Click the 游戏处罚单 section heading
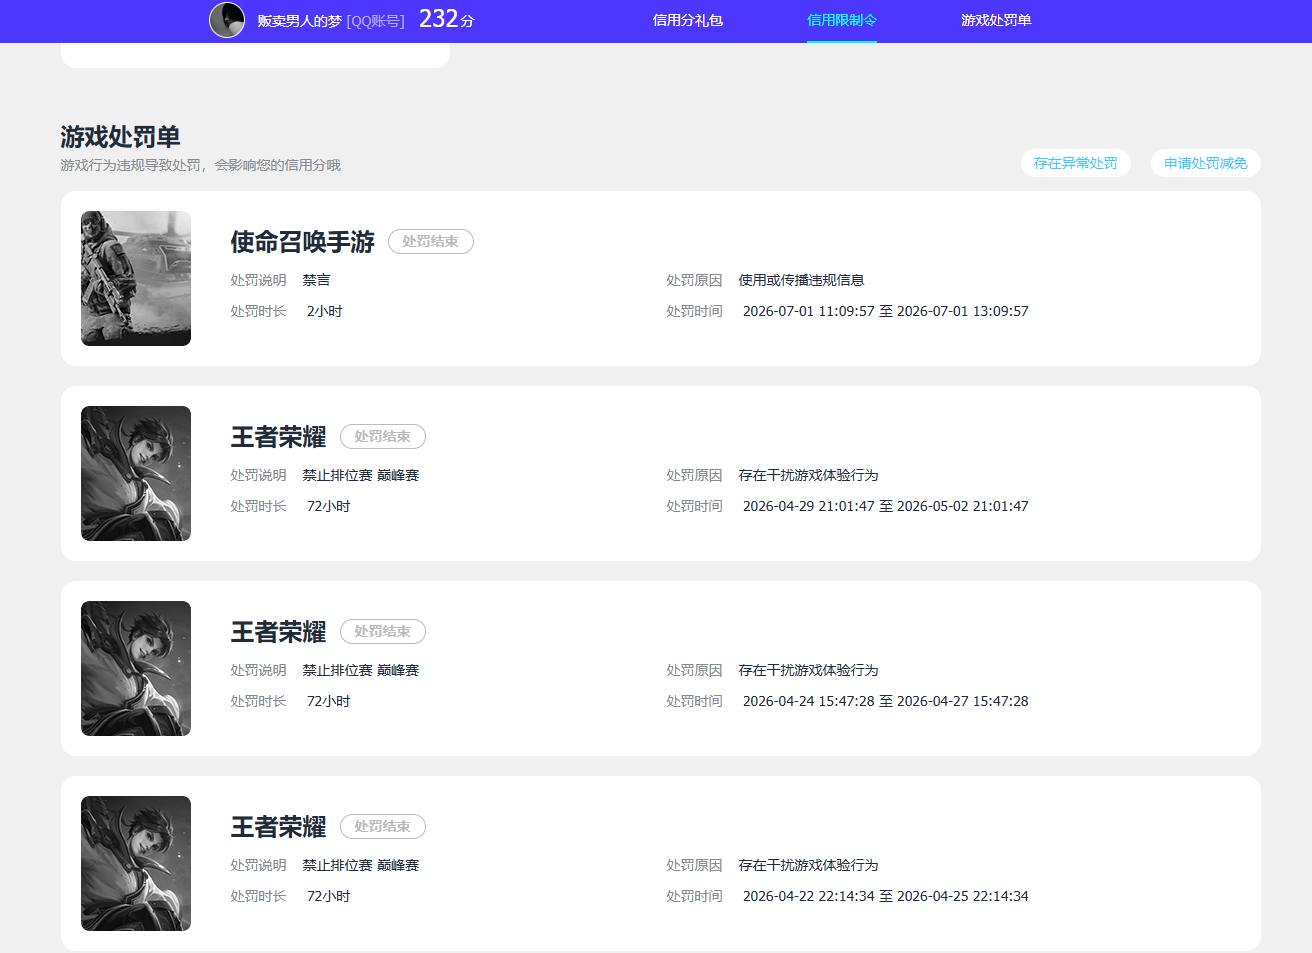1312x953 pixels. click(120, 136)
